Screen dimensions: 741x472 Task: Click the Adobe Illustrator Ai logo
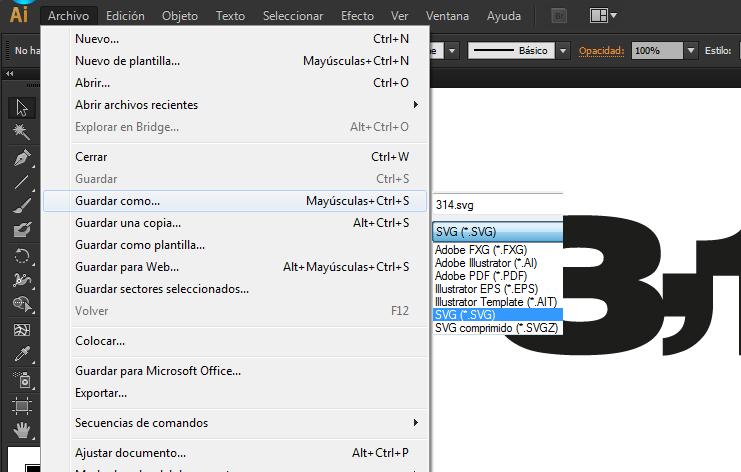[19, 14]
